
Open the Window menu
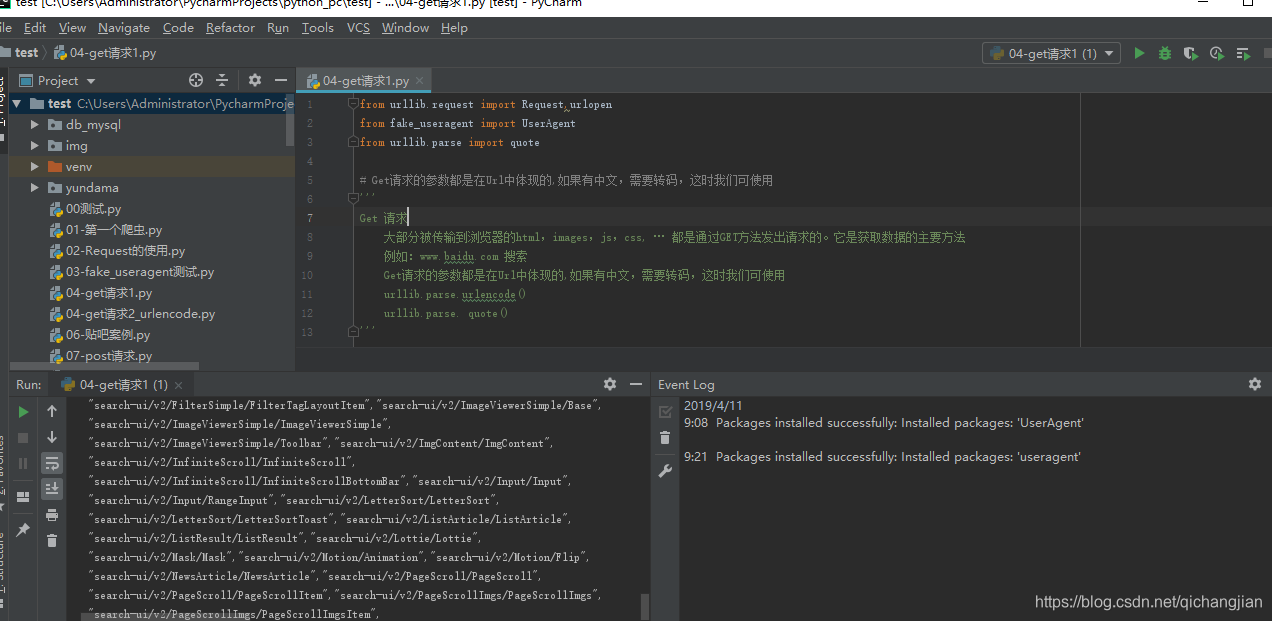coord(405,28)
